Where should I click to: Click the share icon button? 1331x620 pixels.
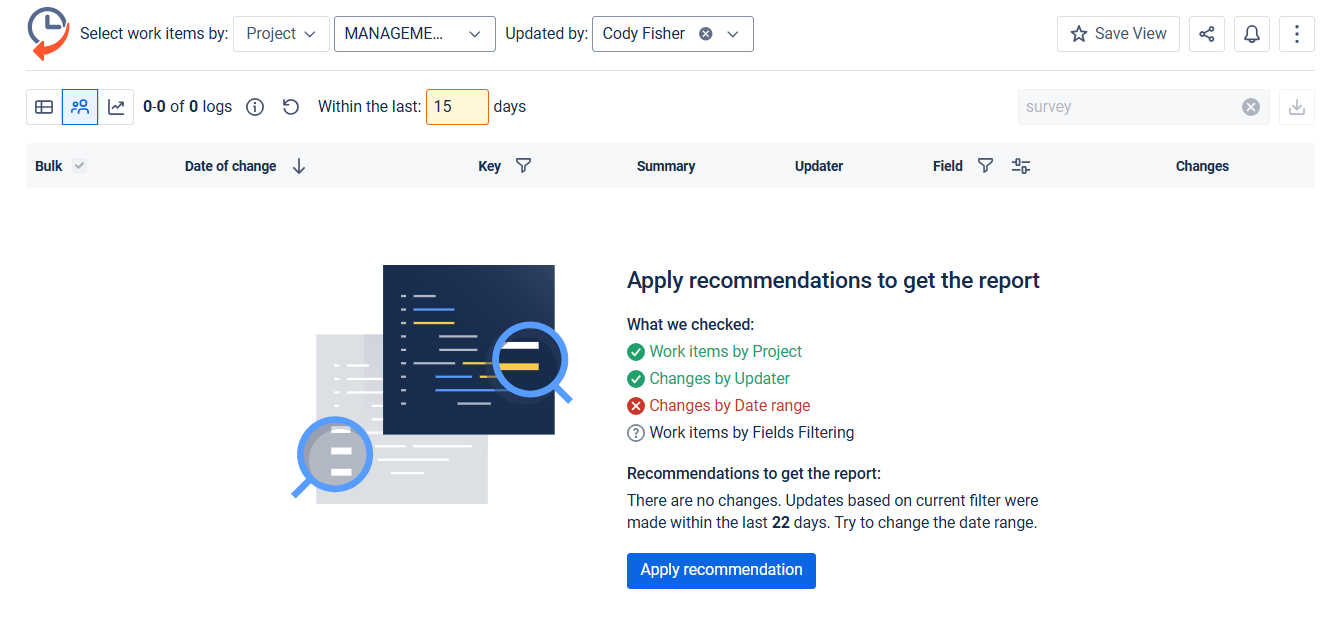tap(1207, 34)
